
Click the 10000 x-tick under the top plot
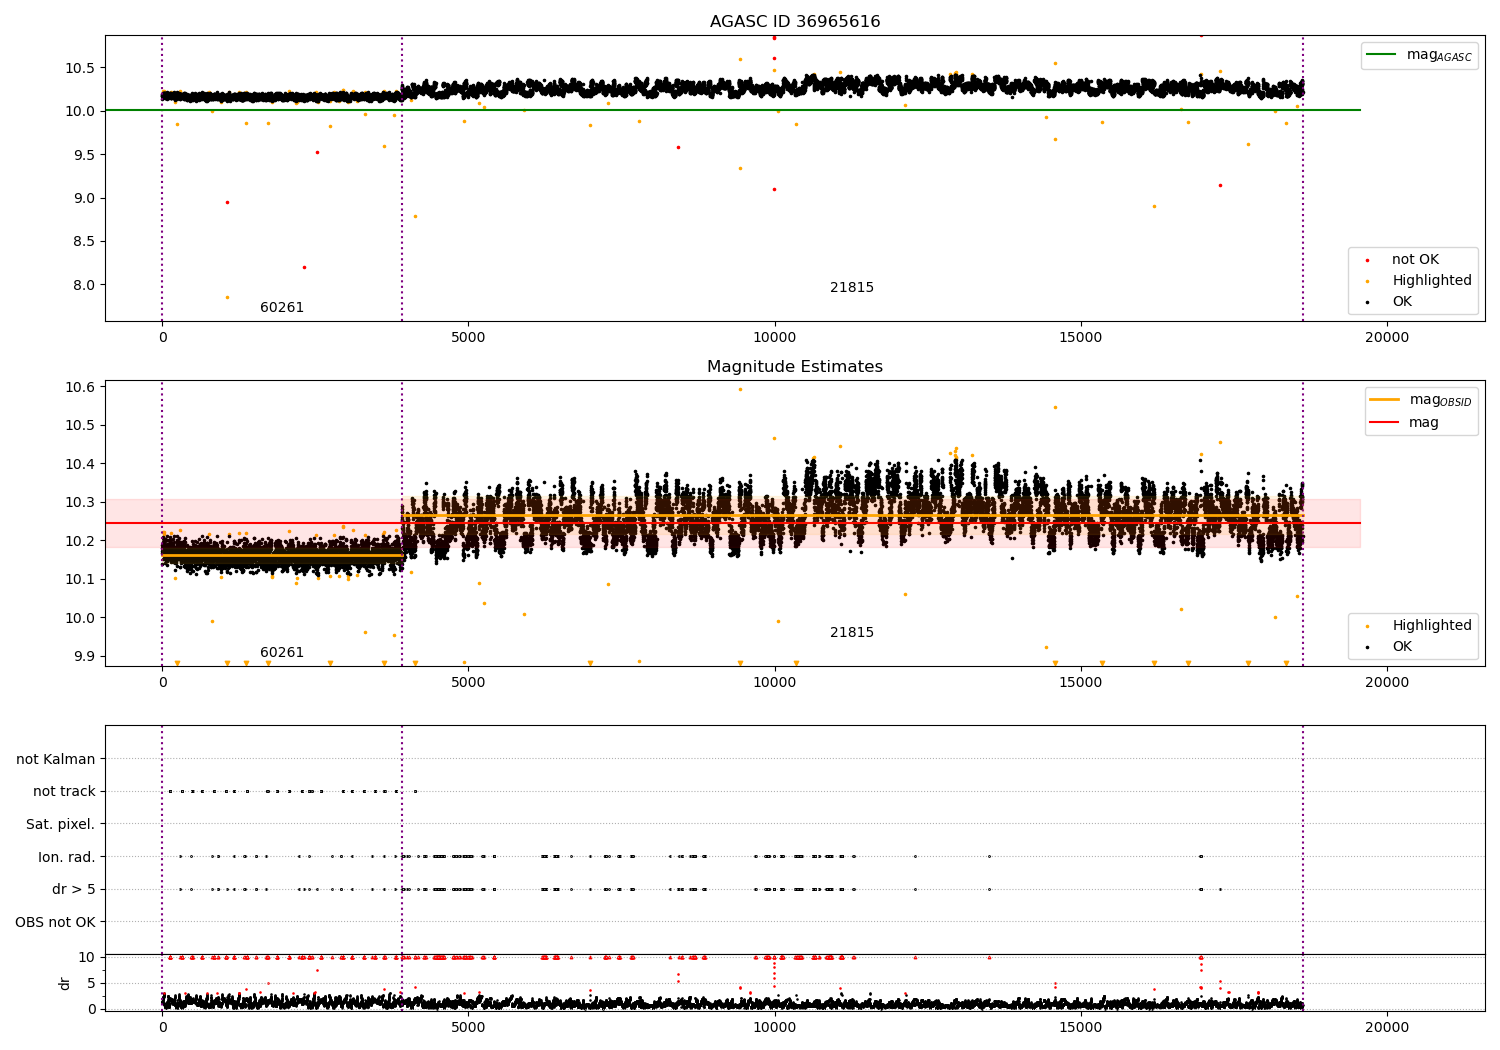774,337
